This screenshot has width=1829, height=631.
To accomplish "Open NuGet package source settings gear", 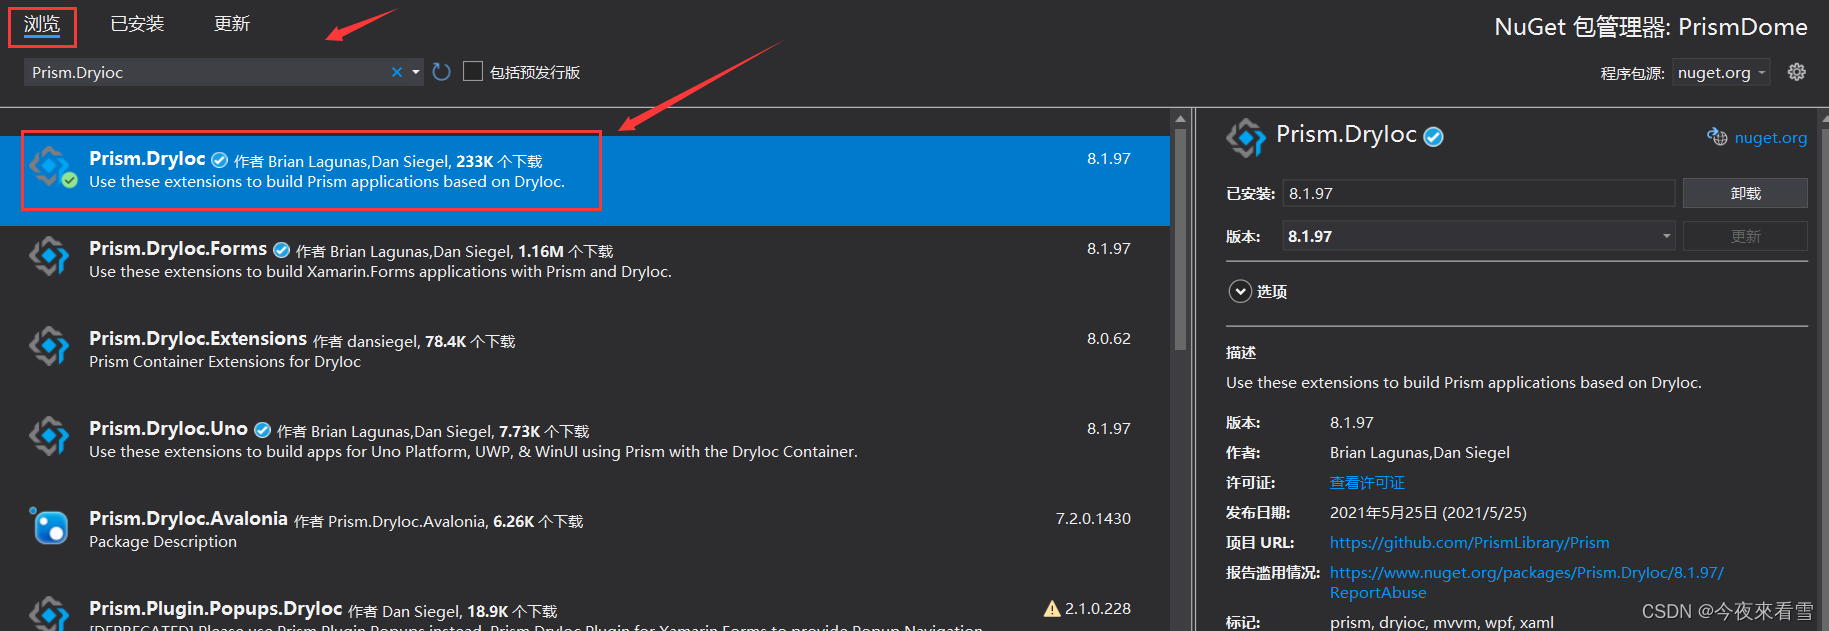I will (1797, 72).
